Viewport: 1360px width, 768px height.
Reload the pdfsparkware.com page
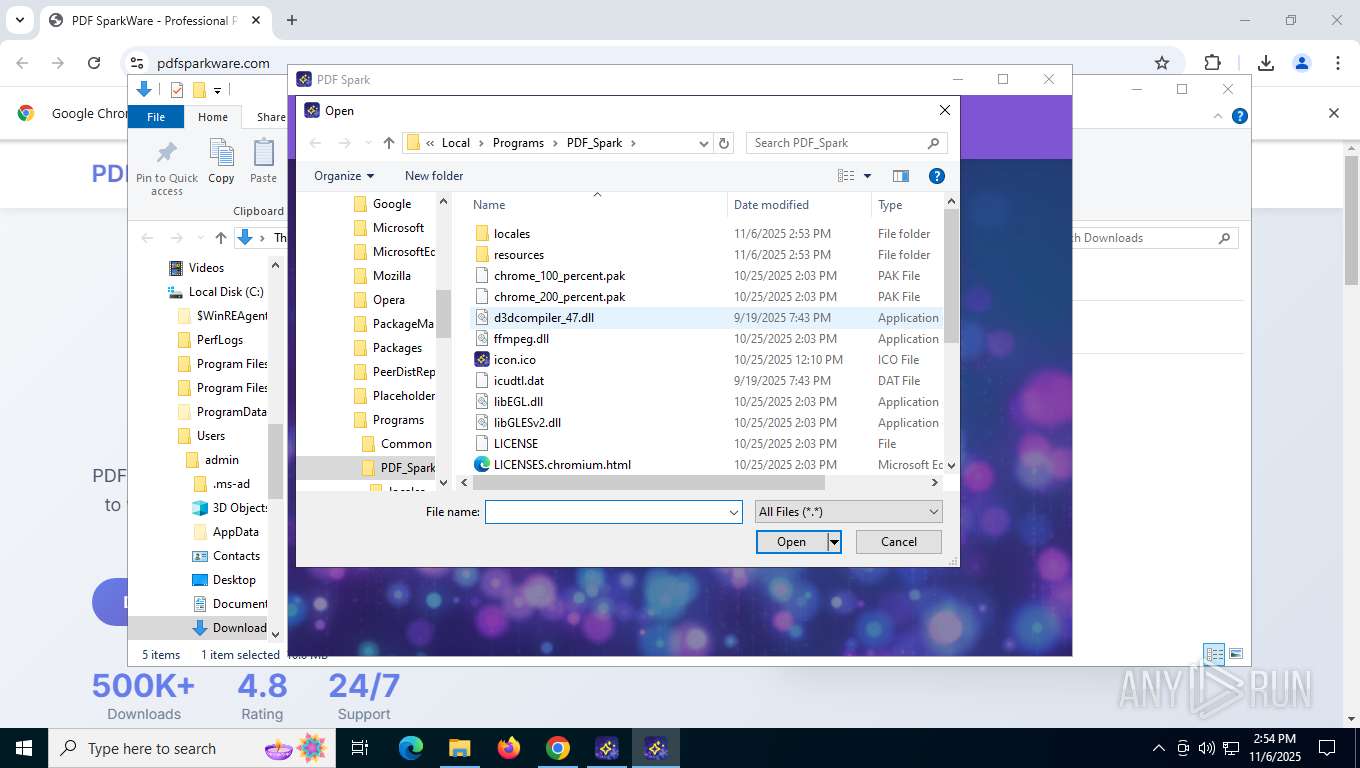(x=94, y=63)
